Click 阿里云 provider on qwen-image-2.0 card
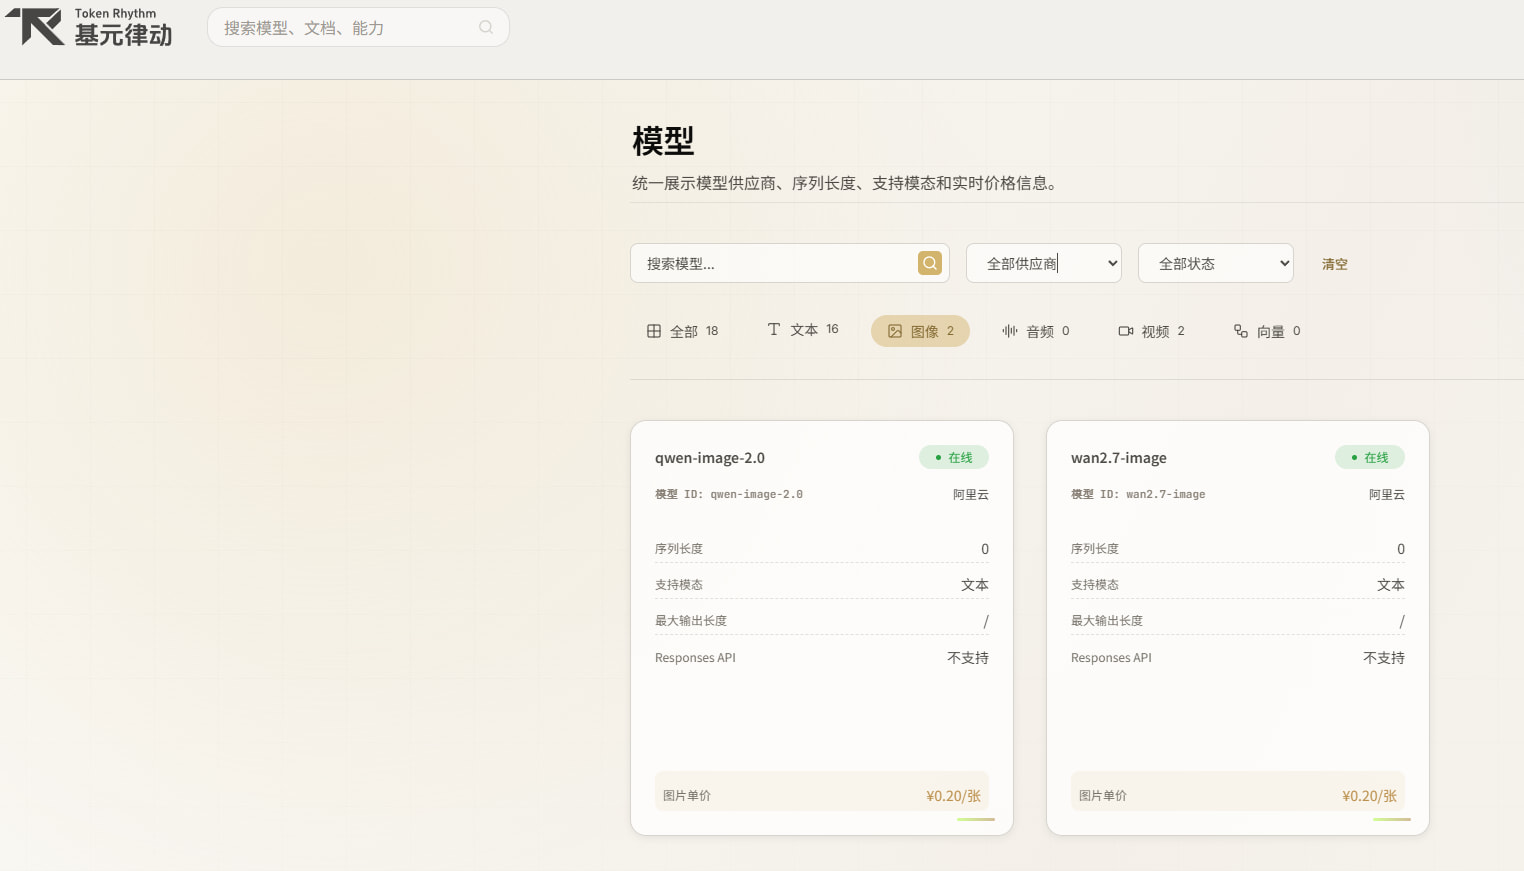 (971, 494)
